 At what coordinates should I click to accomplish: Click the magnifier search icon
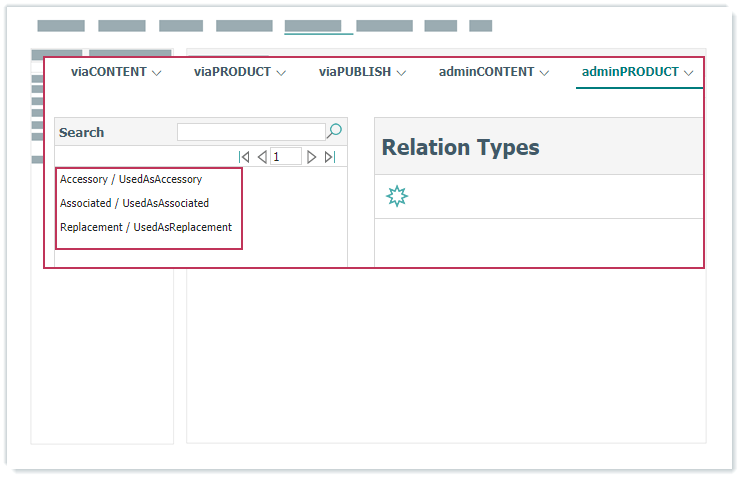335,131
